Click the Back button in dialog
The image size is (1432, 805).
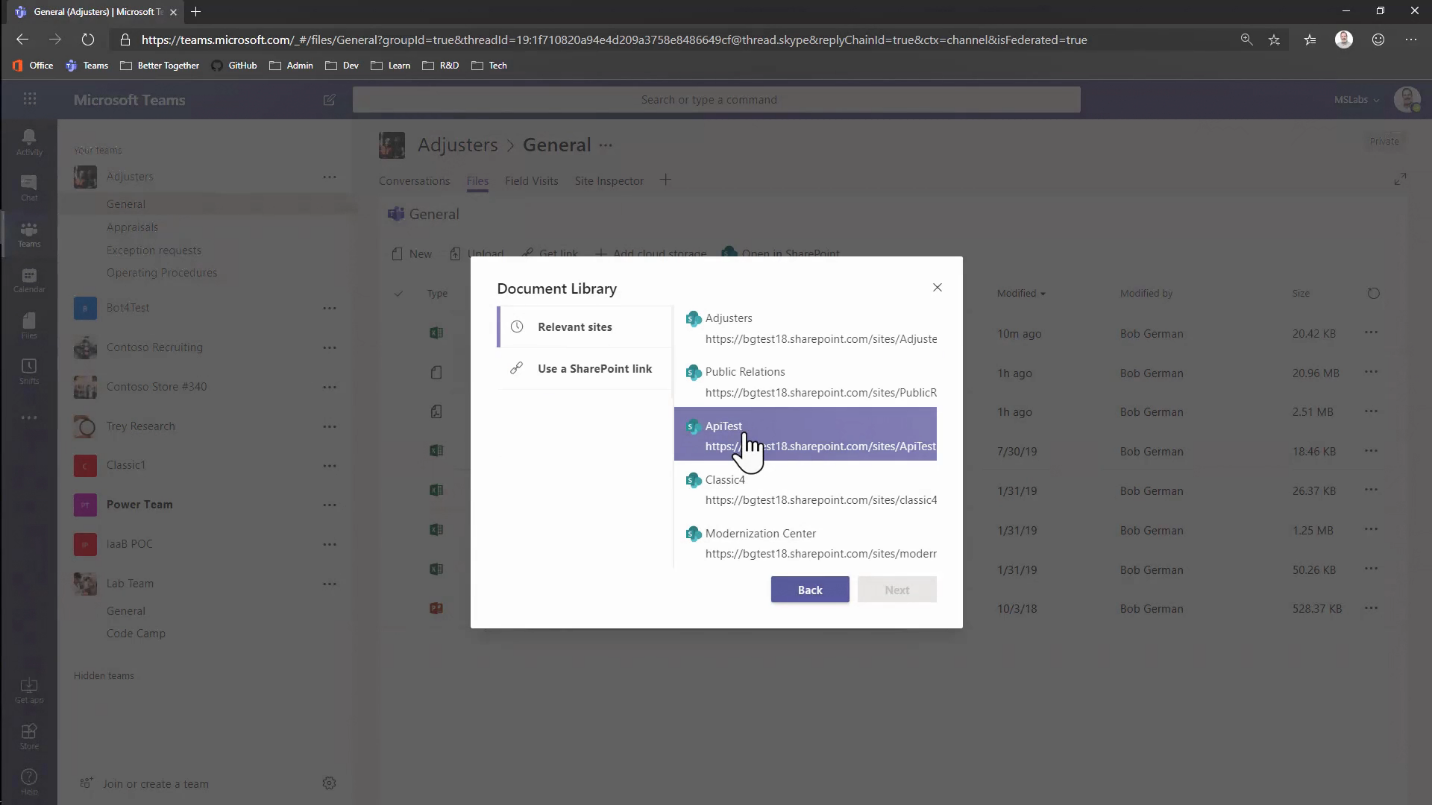(810, 590)
